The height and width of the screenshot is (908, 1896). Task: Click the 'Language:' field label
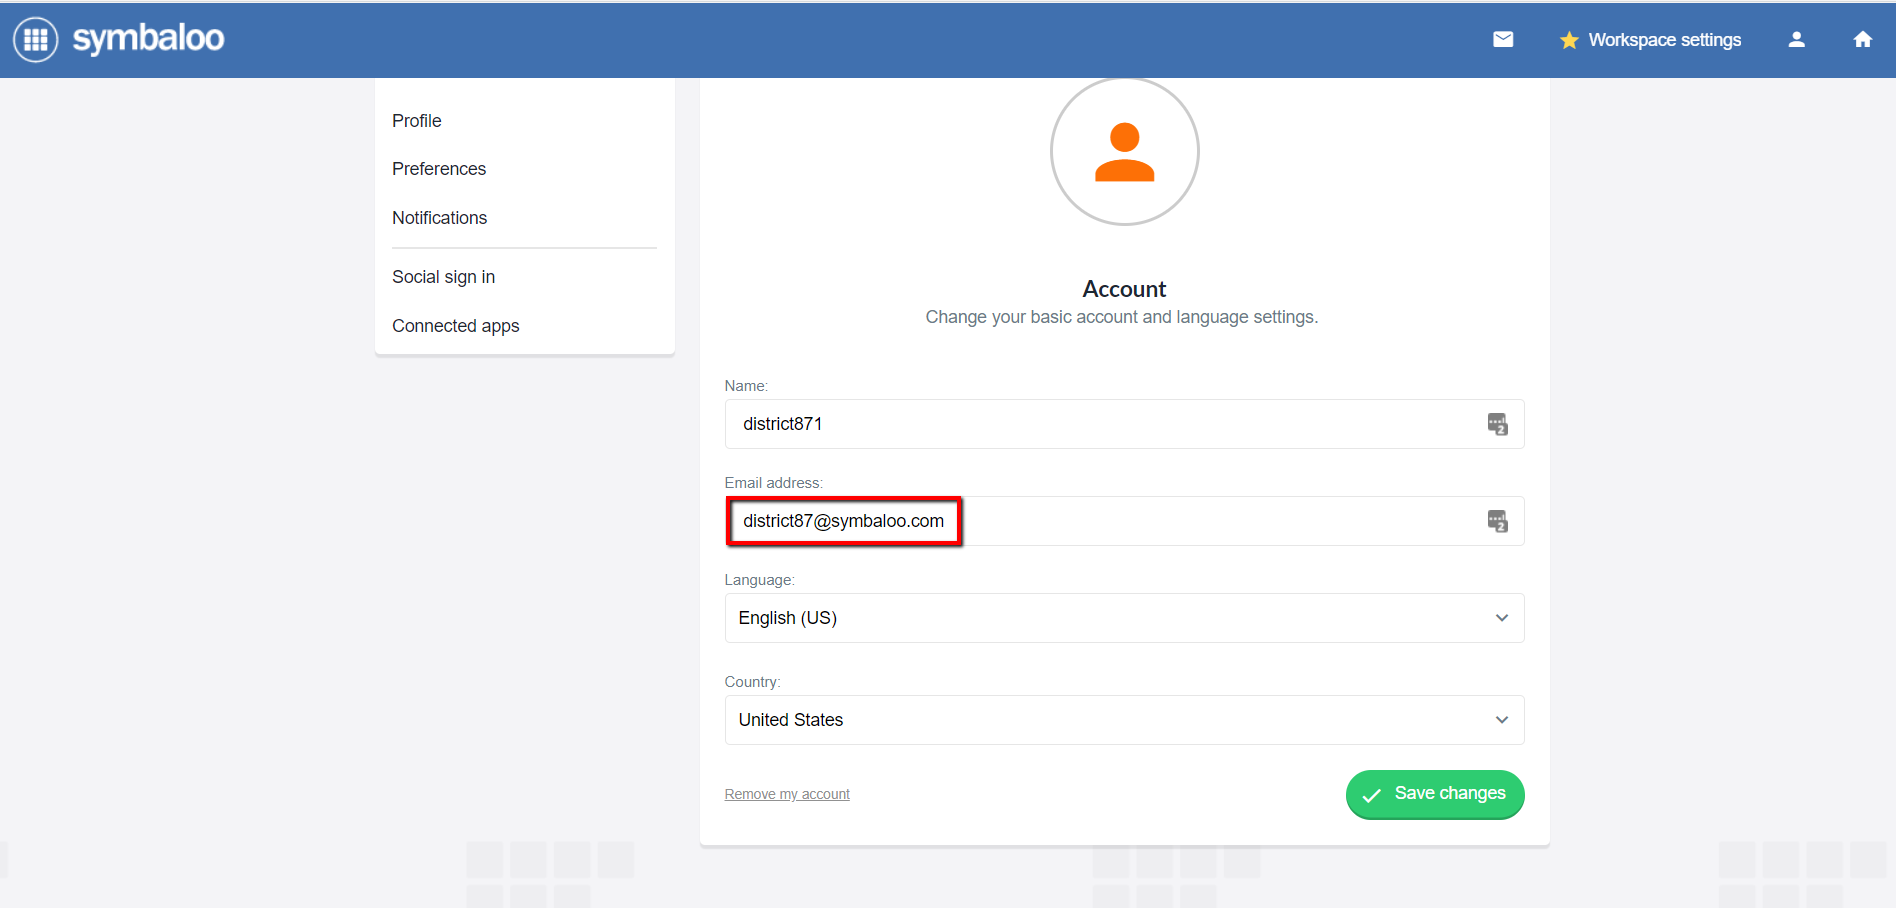(x=760, y=580)
